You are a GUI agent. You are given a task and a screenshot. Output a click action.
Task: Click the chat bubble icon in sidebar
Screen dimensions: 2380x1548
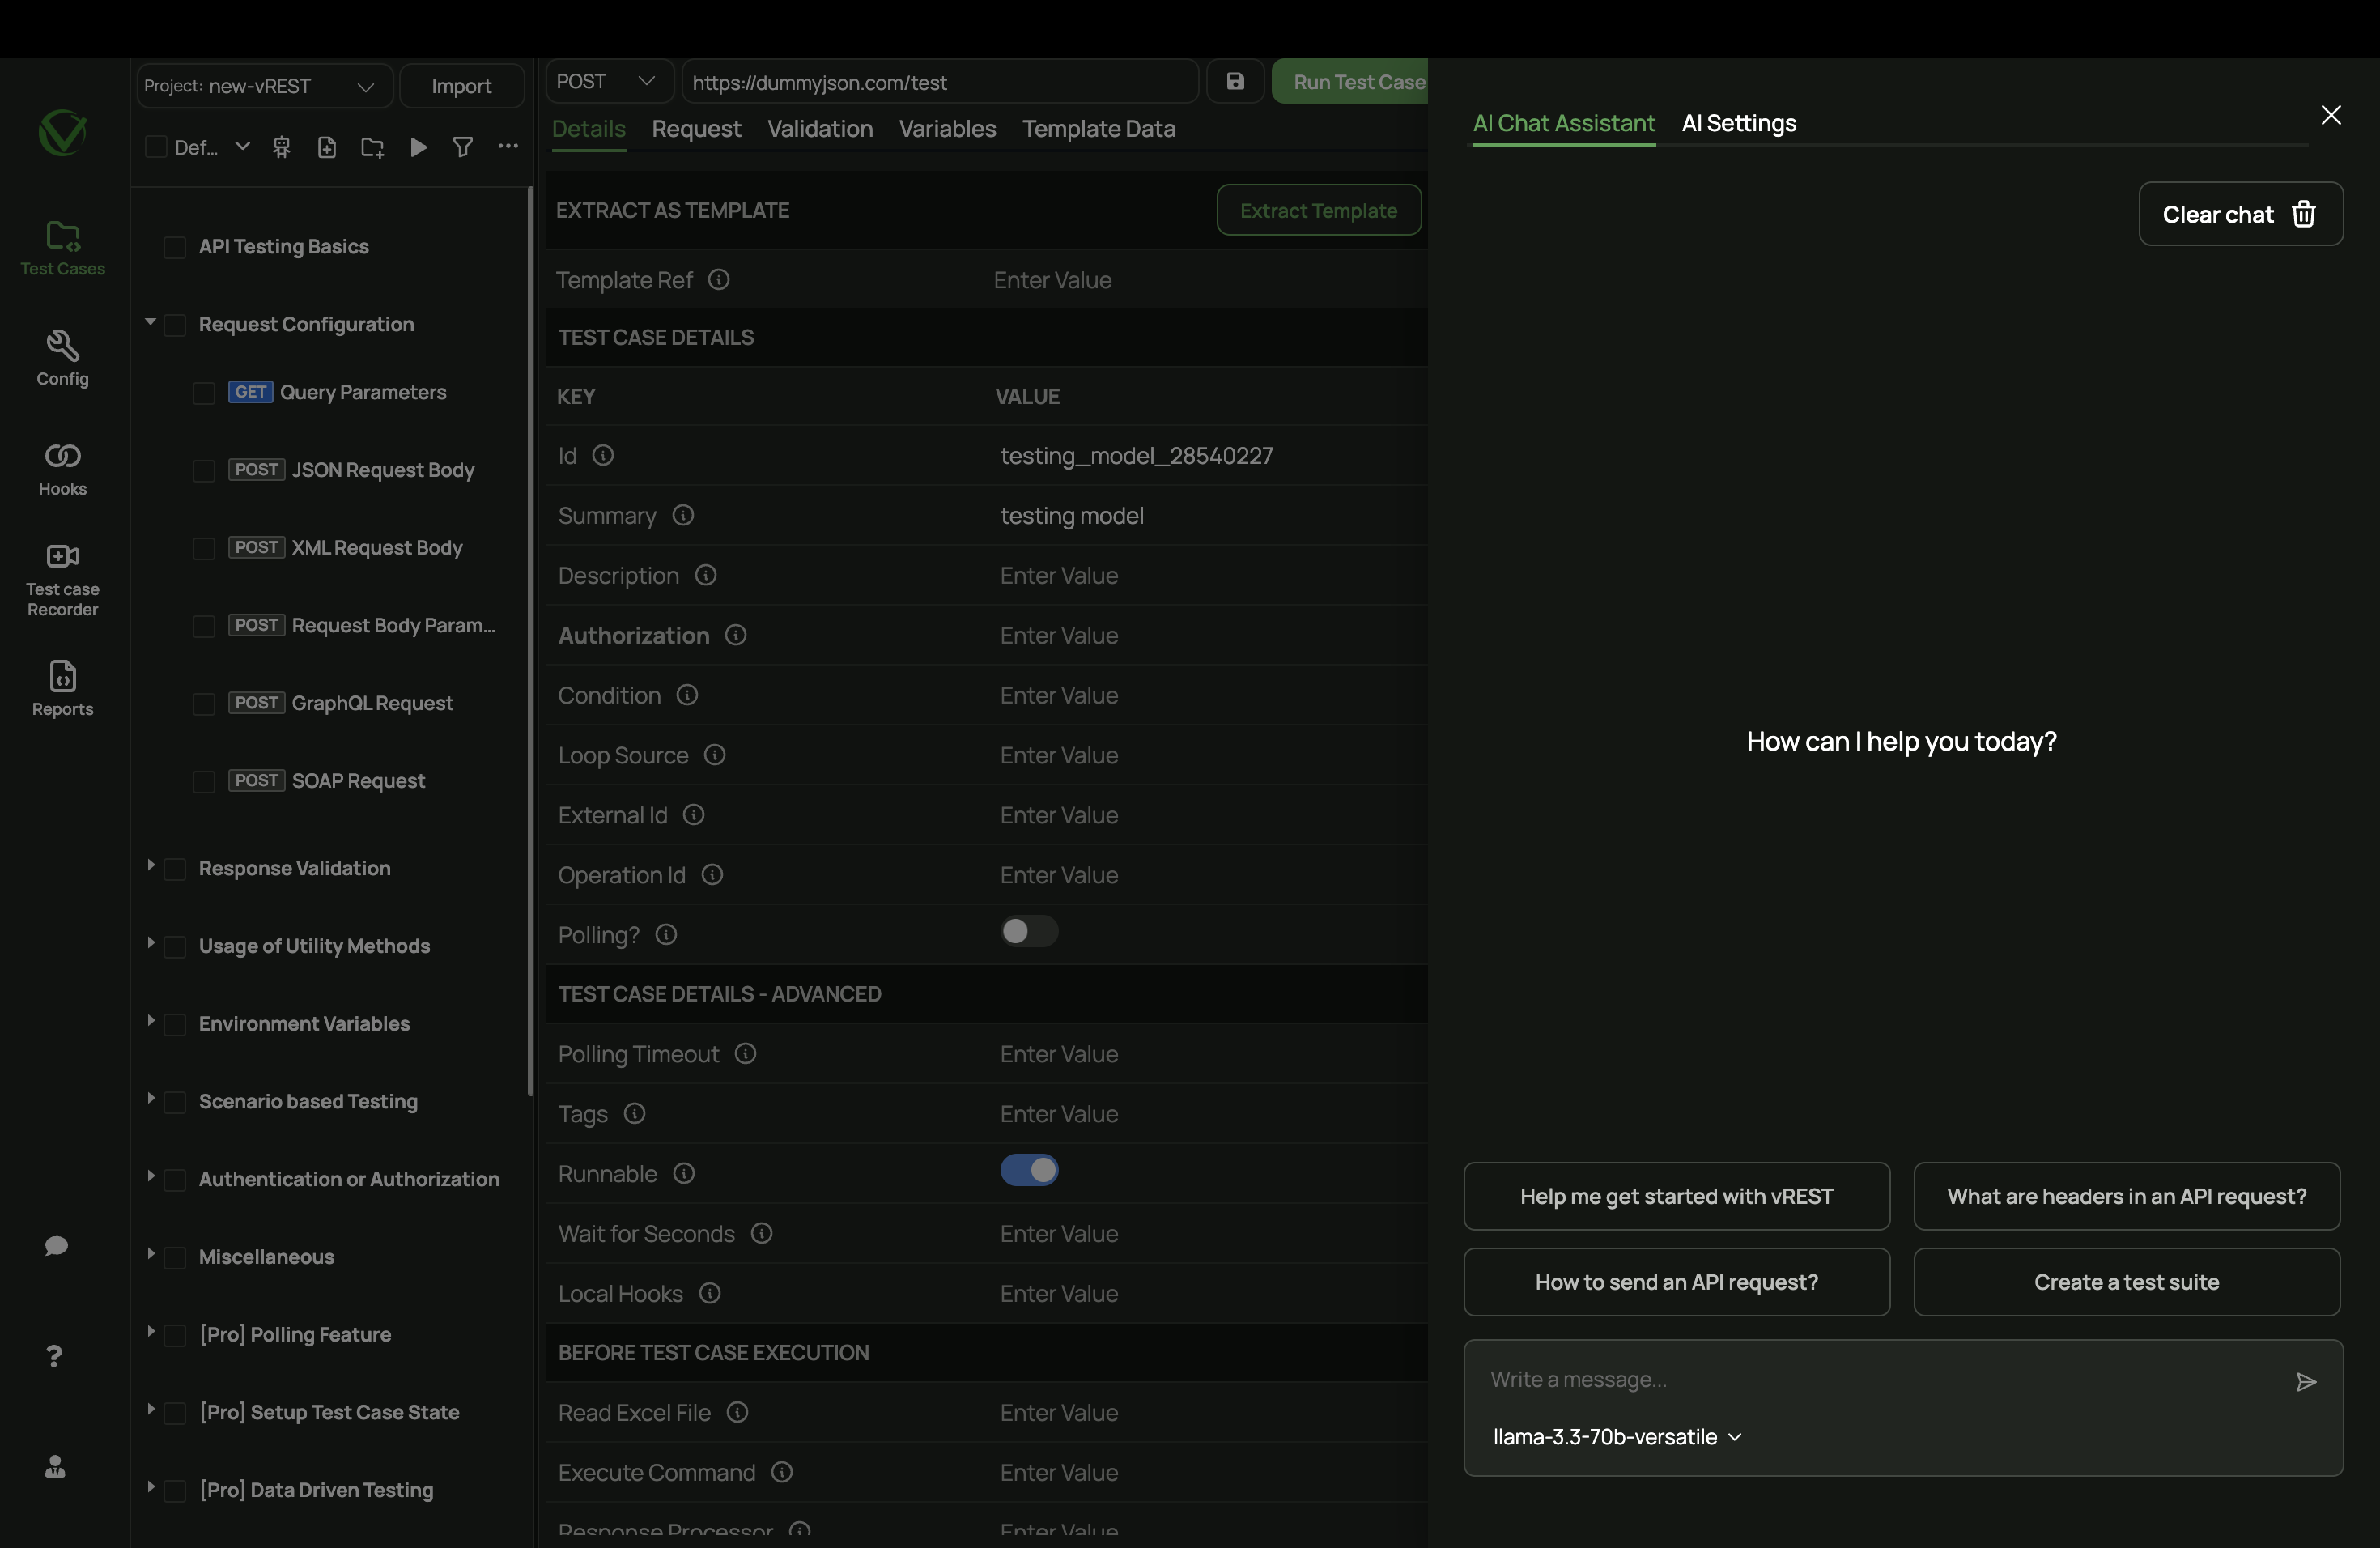coord(56,1245)
